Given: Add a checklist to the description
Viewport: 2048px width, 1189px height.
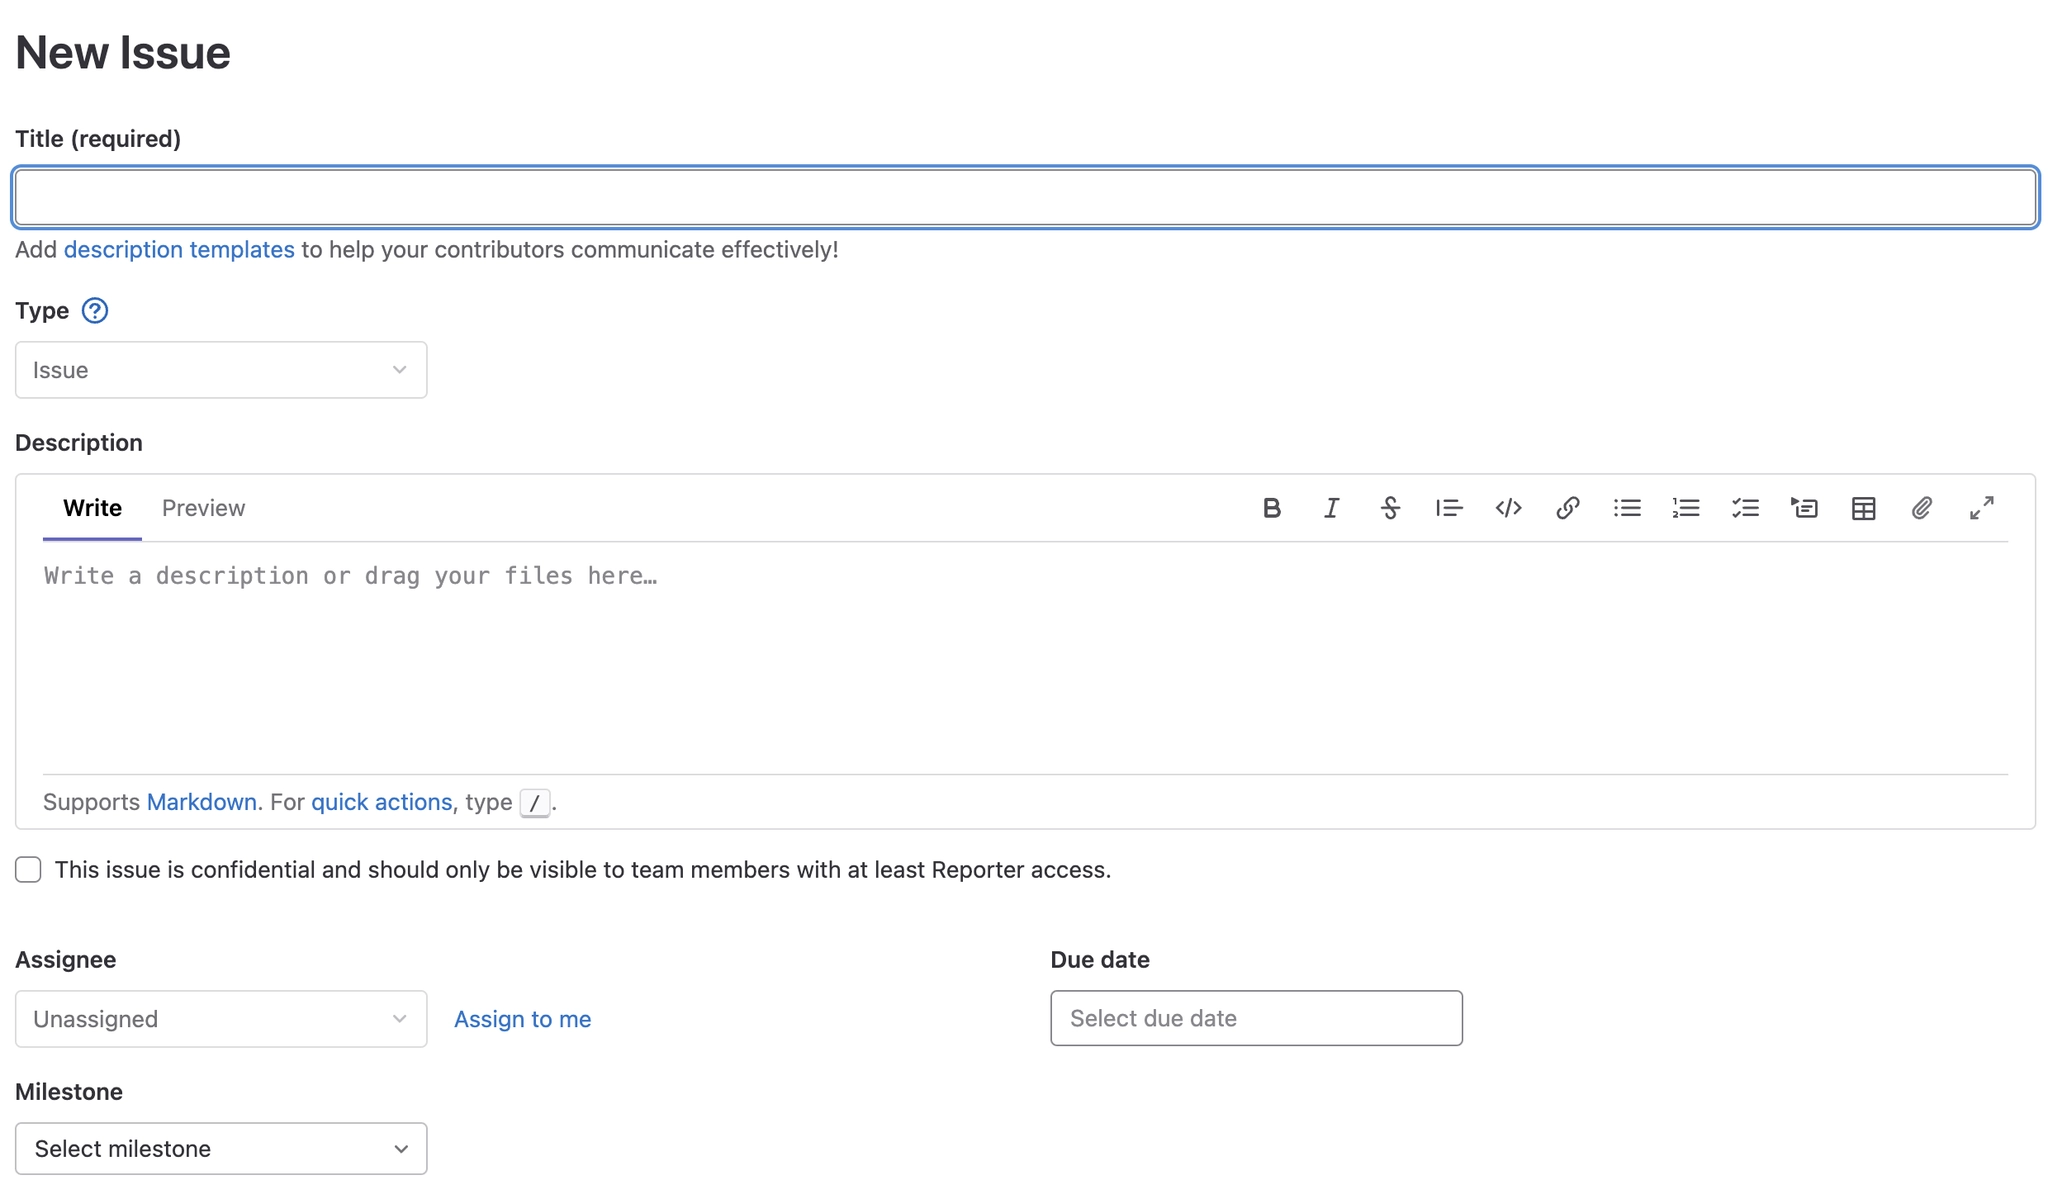Looking at the screenshot, I should pos(1745,508).
